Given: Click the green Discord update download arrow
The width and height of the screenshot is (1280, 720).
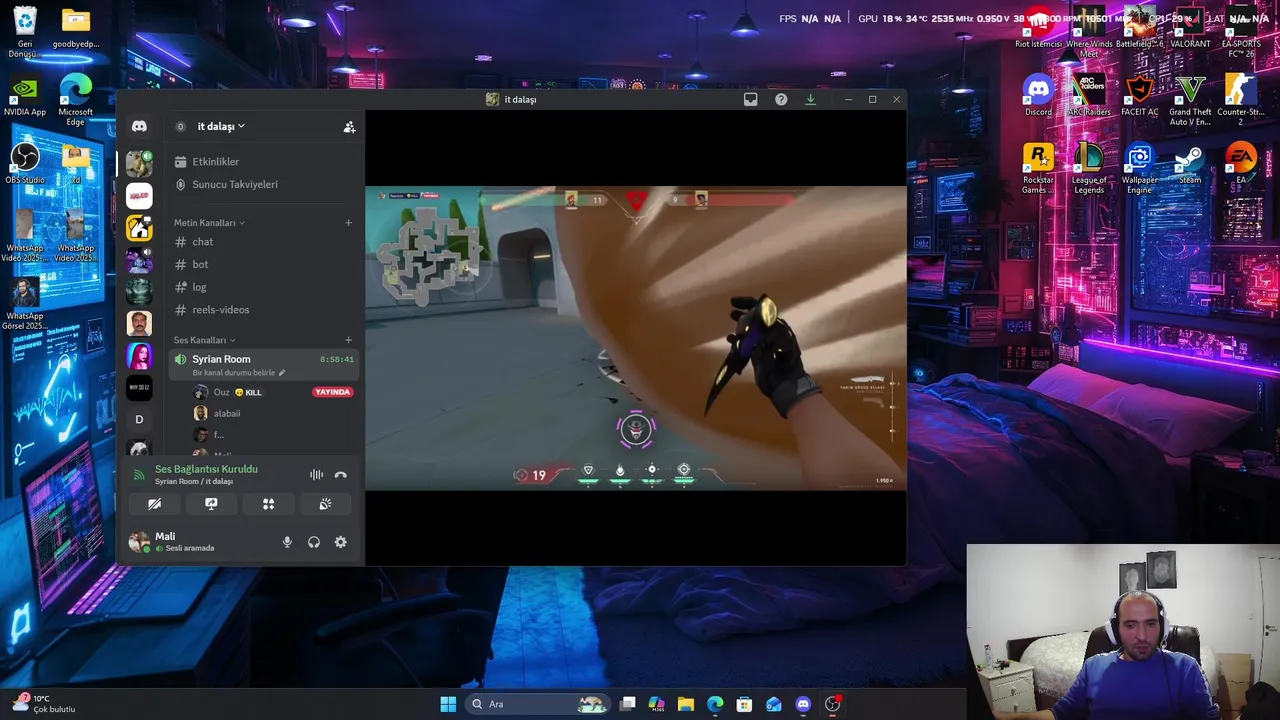Looking at the screenshot, I should tap(810, 99).
